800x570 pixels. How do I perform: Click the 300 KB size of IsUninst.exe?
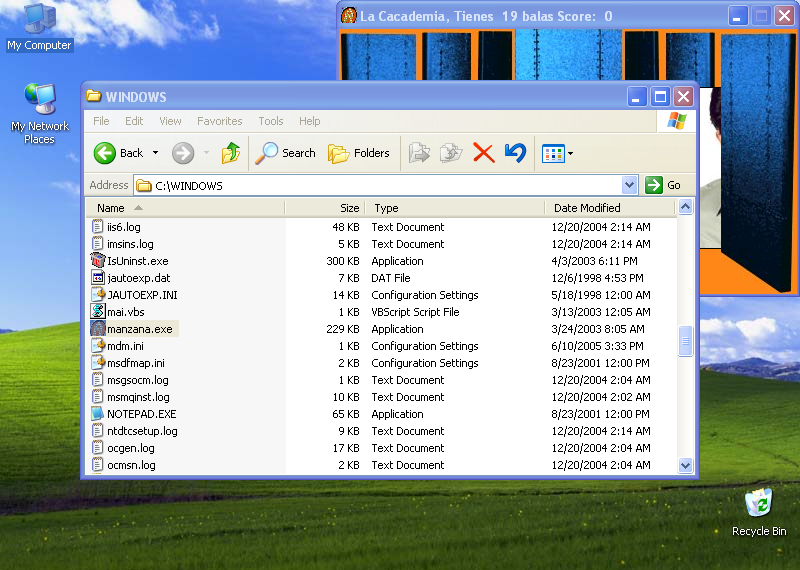(x=342, y=261)
